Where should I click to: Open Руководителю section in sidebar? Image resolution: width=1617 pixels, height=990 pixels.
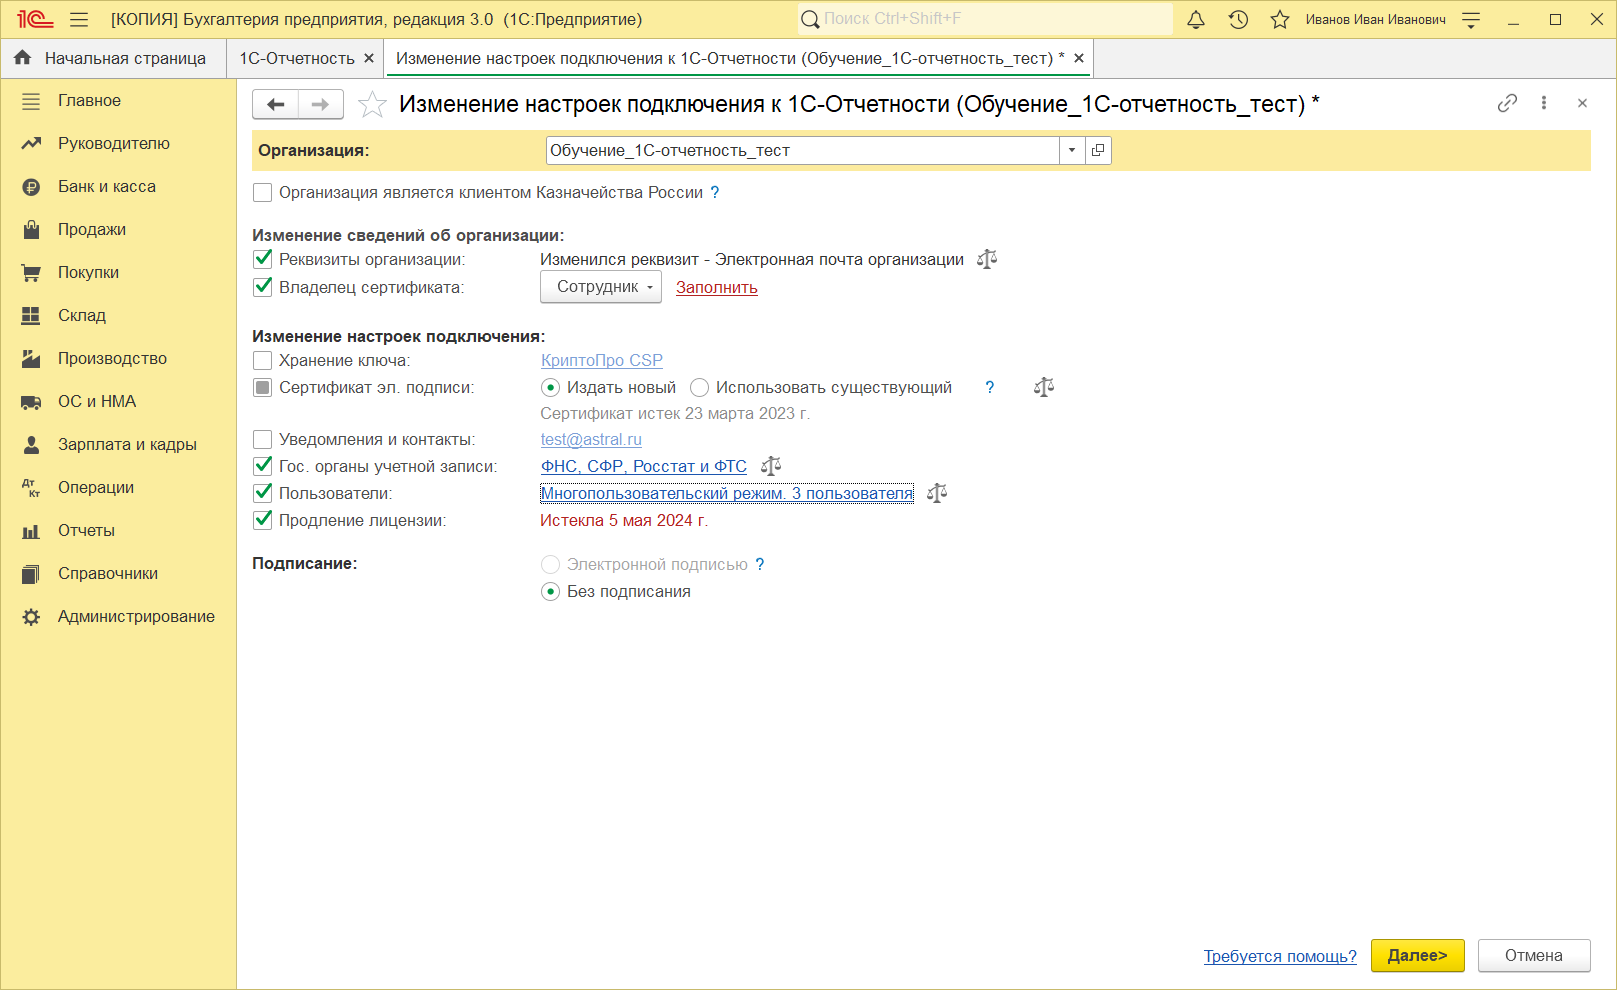click(118, 144)
